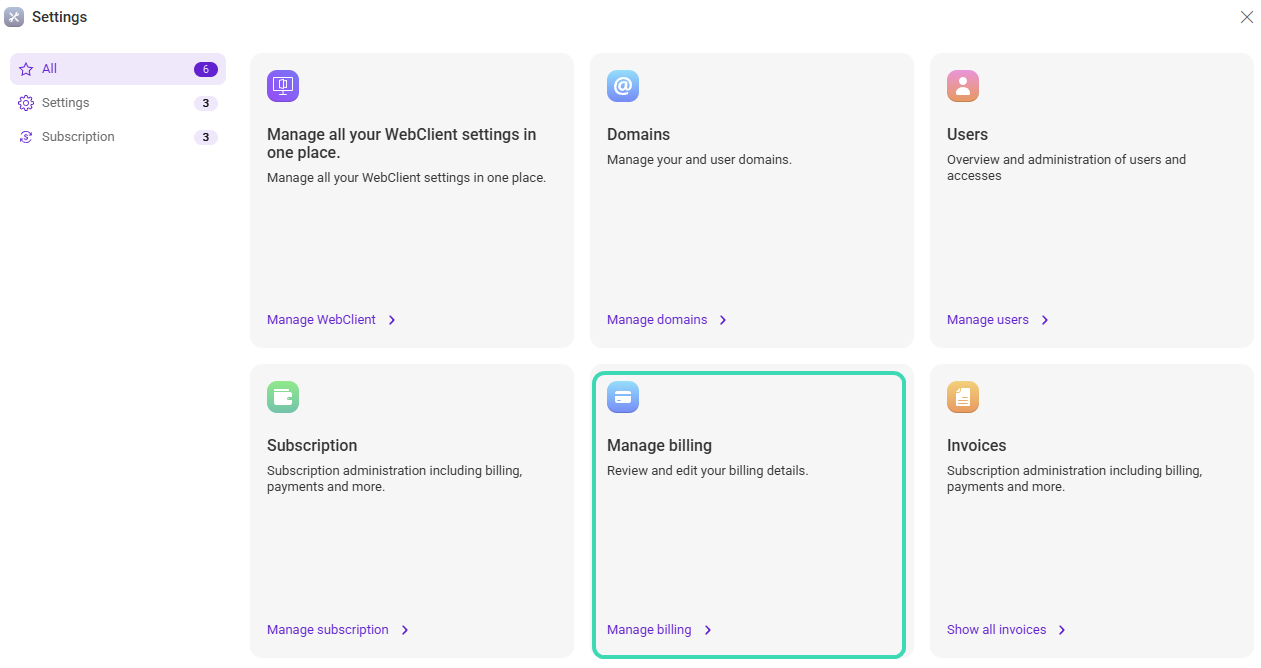The width and height of the screenshot is (1261, 668).
Task: Switch to the Subscription sidebar category
Action: click(x=78, y=137)
